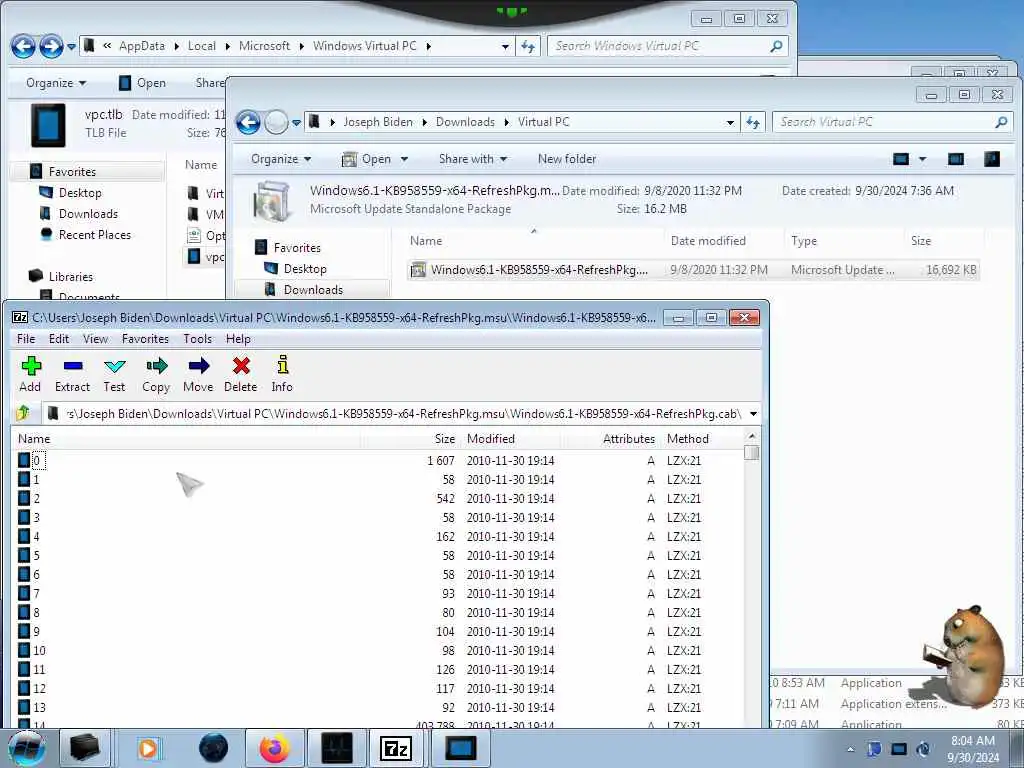Open the 7-Zip Favorites menu
The height and width of the screenshot is (768, 1024).
coord(145,339)
